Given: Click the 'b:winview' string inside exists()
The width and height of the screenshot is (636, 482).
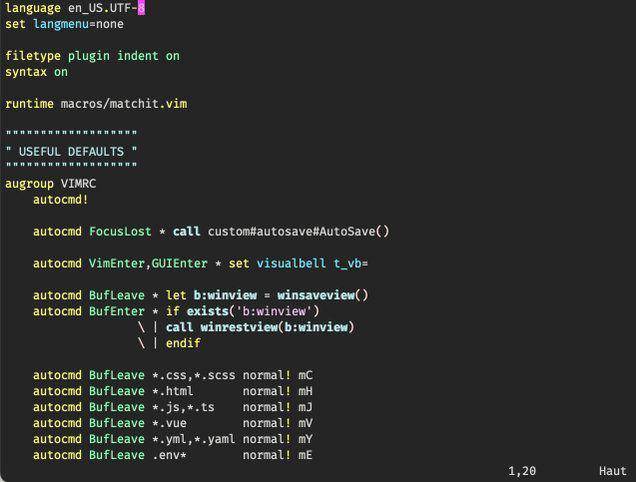Looking at the screenshot, I should (274, 312).
